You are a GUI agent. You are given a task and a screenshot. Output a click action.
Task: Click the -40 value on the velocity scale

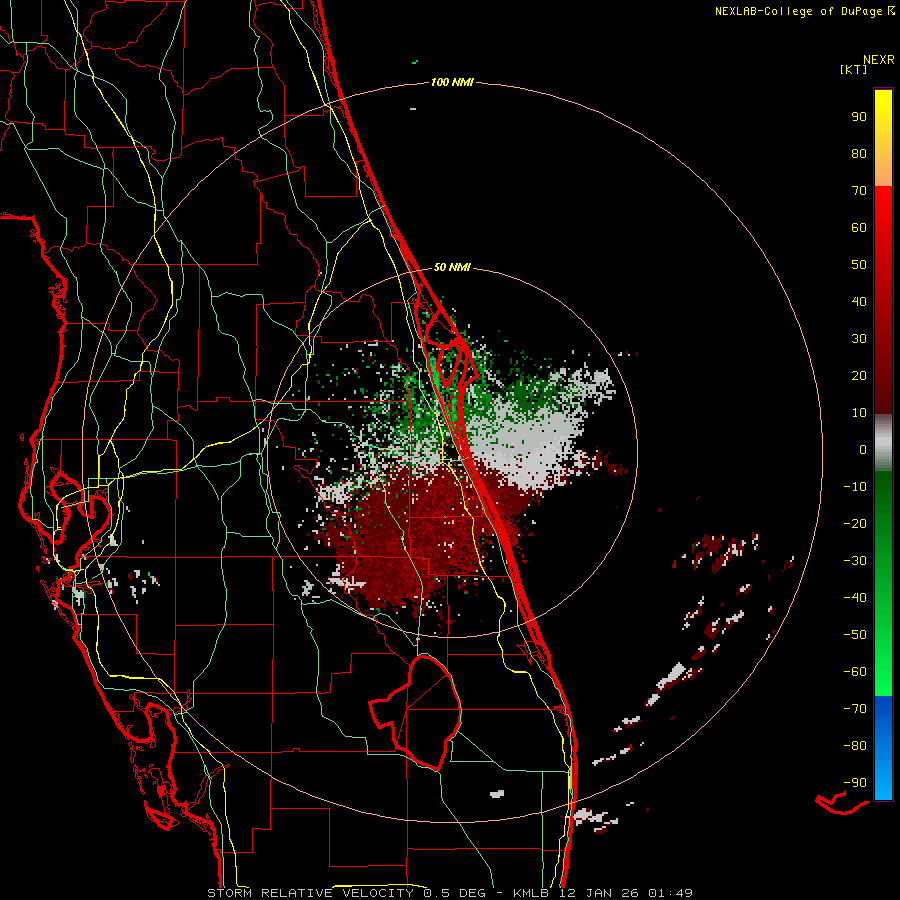pos(855,598)
